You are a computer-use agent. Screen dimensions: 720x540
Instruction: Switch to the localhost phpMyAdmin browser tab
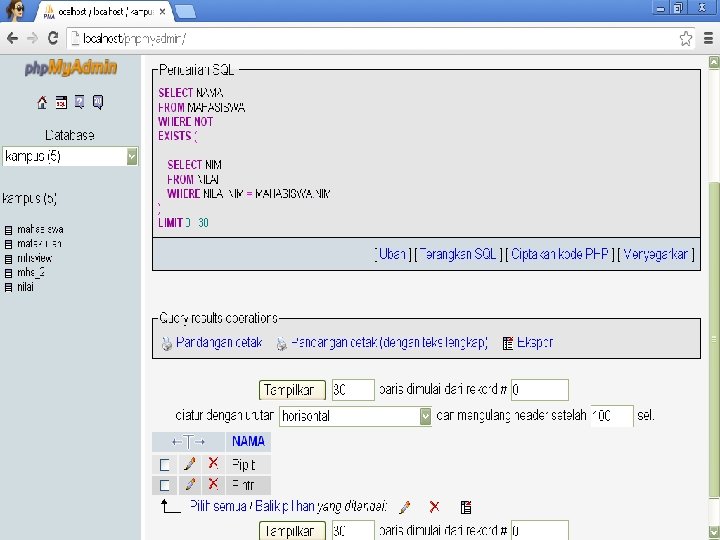point(104,12)
